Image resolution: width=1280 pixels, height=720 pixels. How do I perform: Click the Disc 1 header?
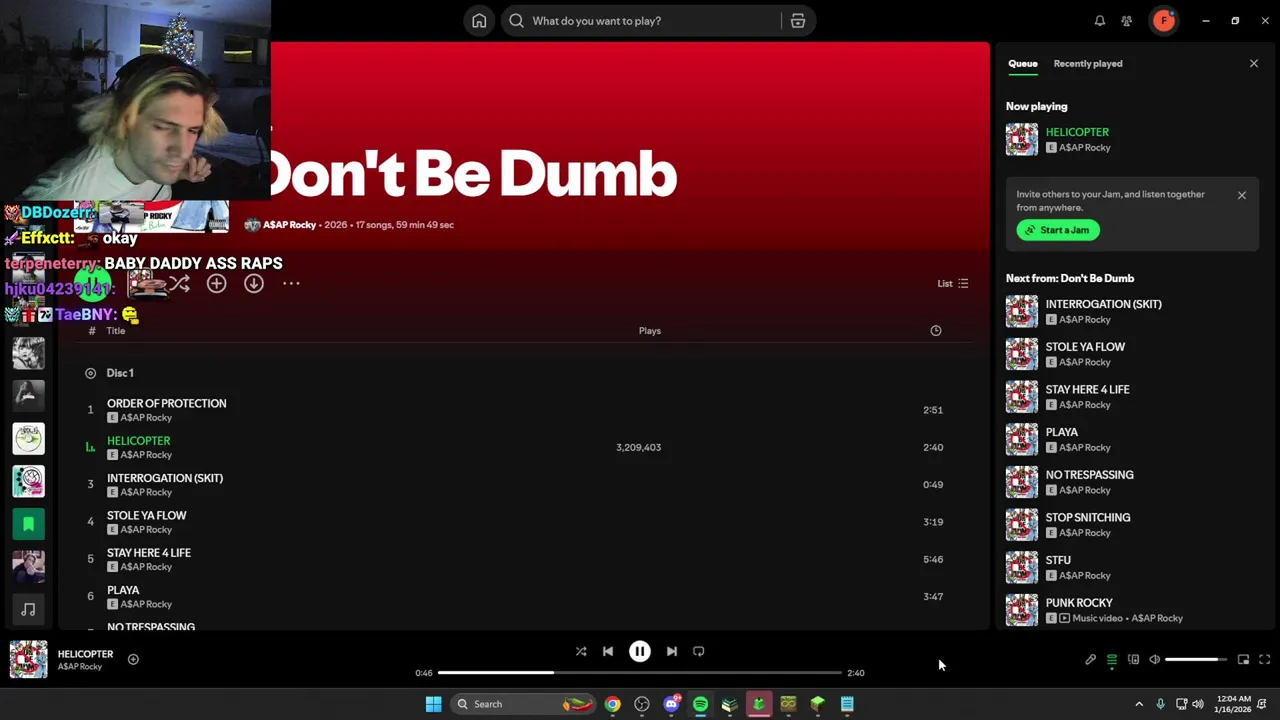[x=120, y=373]
